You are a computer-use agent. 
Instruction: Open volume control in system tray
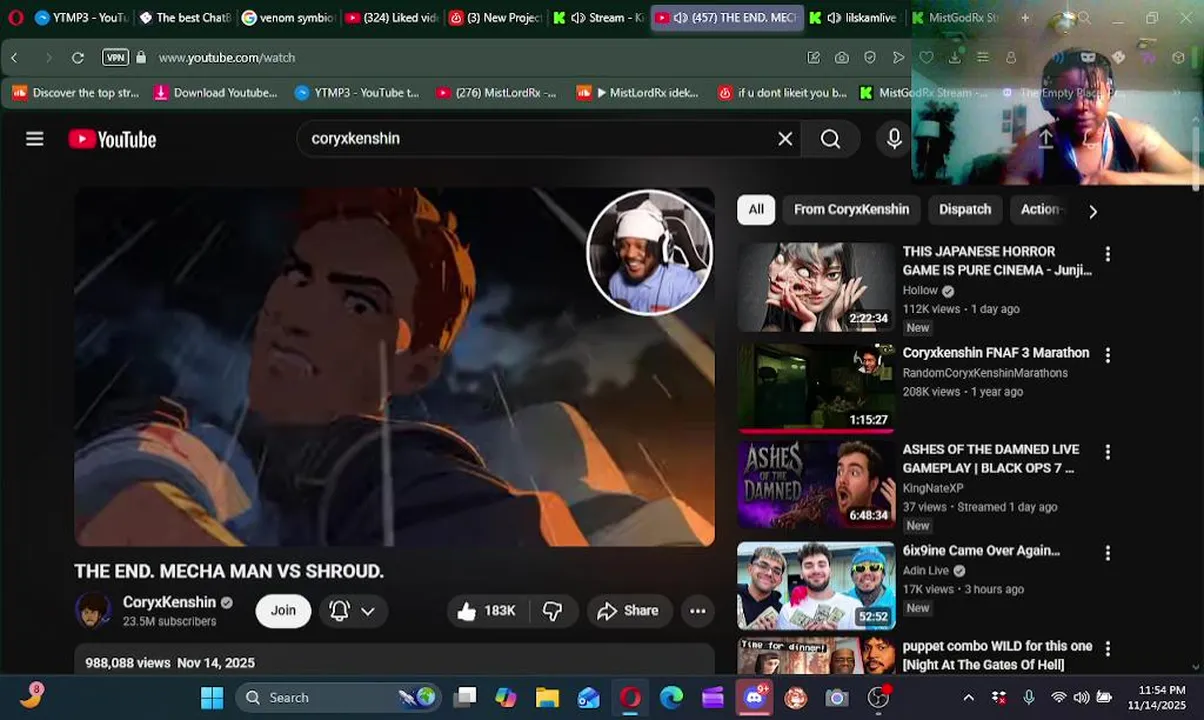tap(1081, 698)
